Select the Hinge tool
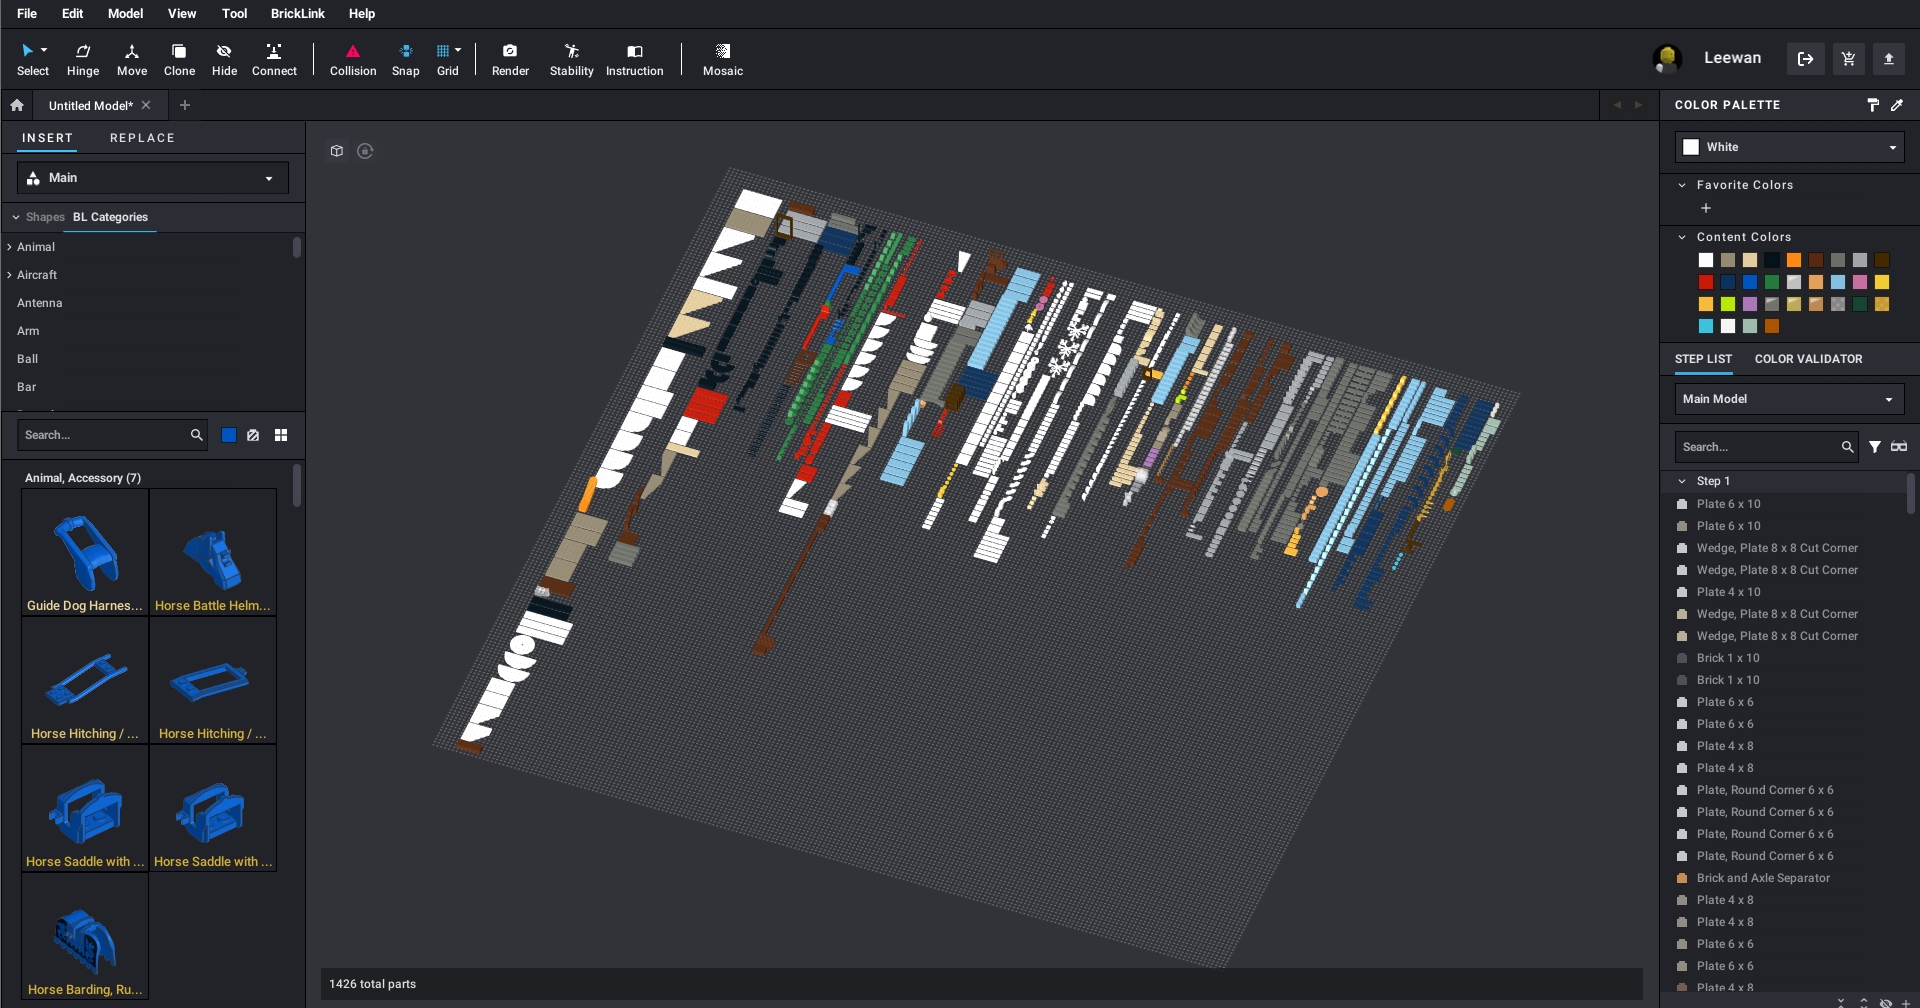This screenshot has width=1920, height=1008. click(x=83, y=59)
